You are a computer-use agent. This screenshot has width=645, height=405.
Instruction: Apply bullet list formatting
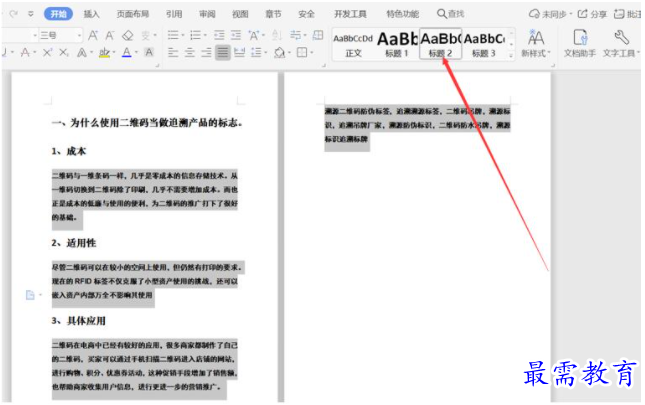tap(173, 35)
